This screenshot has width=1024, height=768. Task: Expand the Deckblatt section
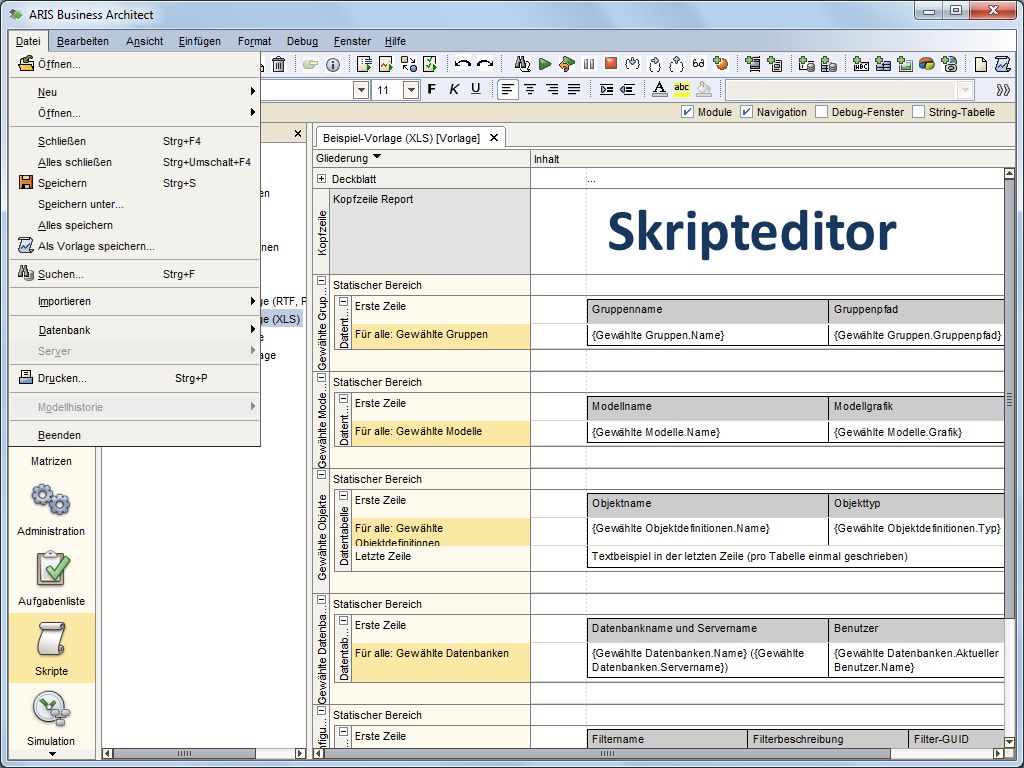[x=321, y=178]
